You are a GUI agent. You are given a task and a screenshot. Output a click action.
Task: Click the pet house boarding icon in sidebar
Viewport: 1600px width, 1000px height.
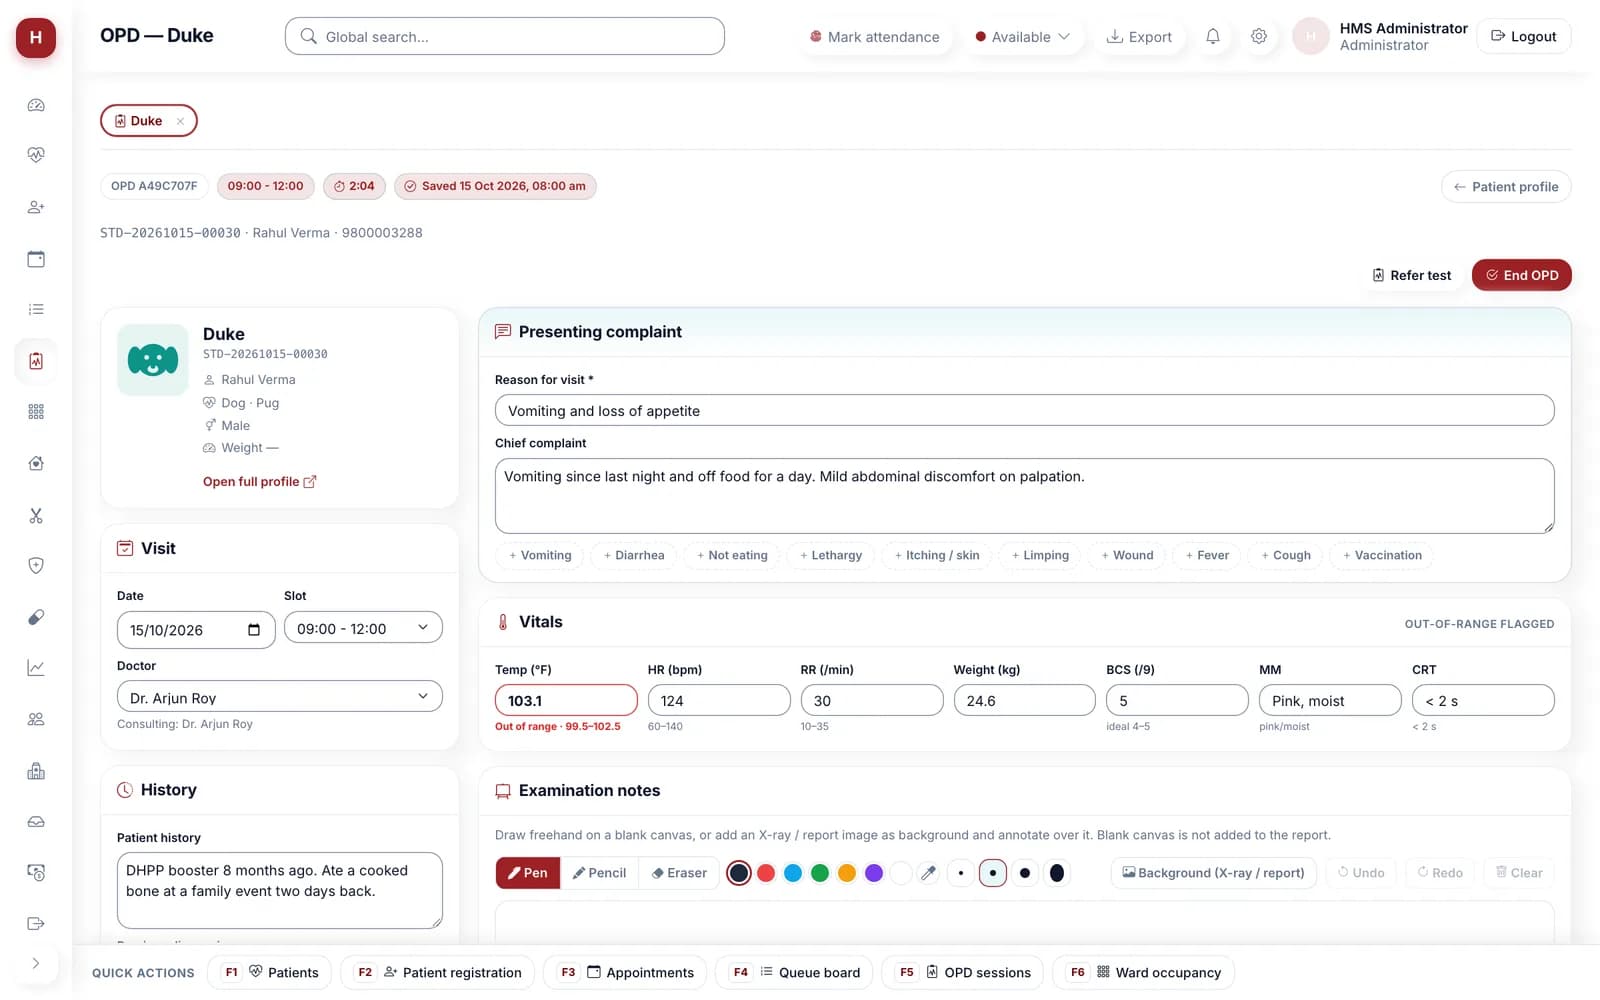36,463
